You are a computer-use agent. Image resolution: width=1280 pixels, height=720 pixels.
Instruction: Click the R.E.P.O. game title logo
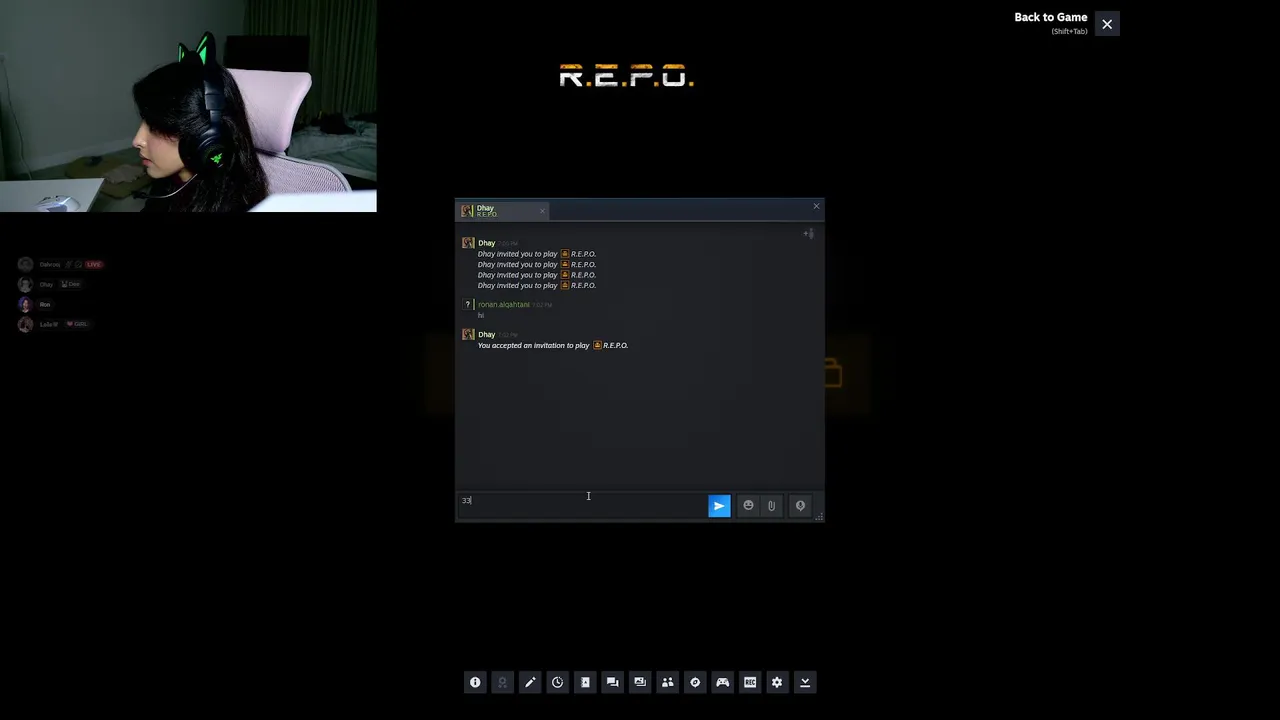626,76
